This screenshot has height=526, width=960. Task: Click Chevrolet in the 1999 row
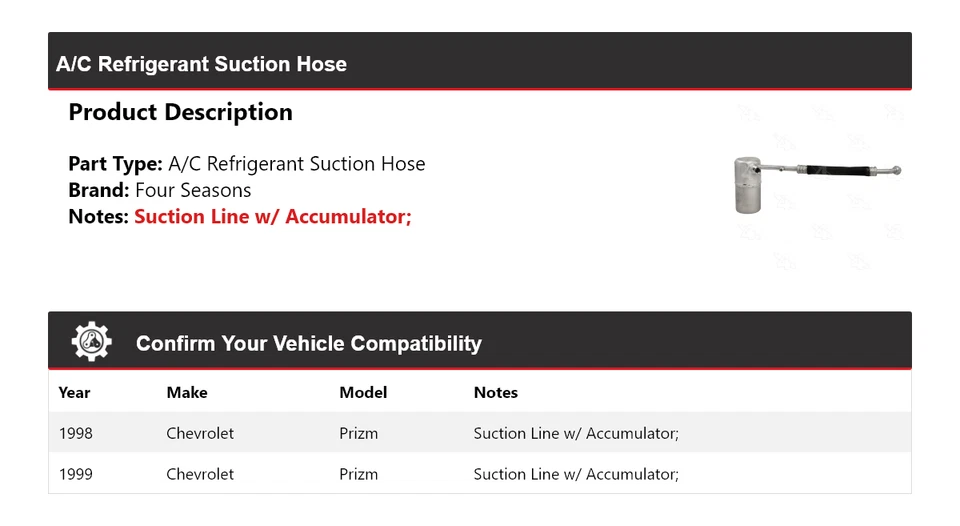(x=200, y=474)
